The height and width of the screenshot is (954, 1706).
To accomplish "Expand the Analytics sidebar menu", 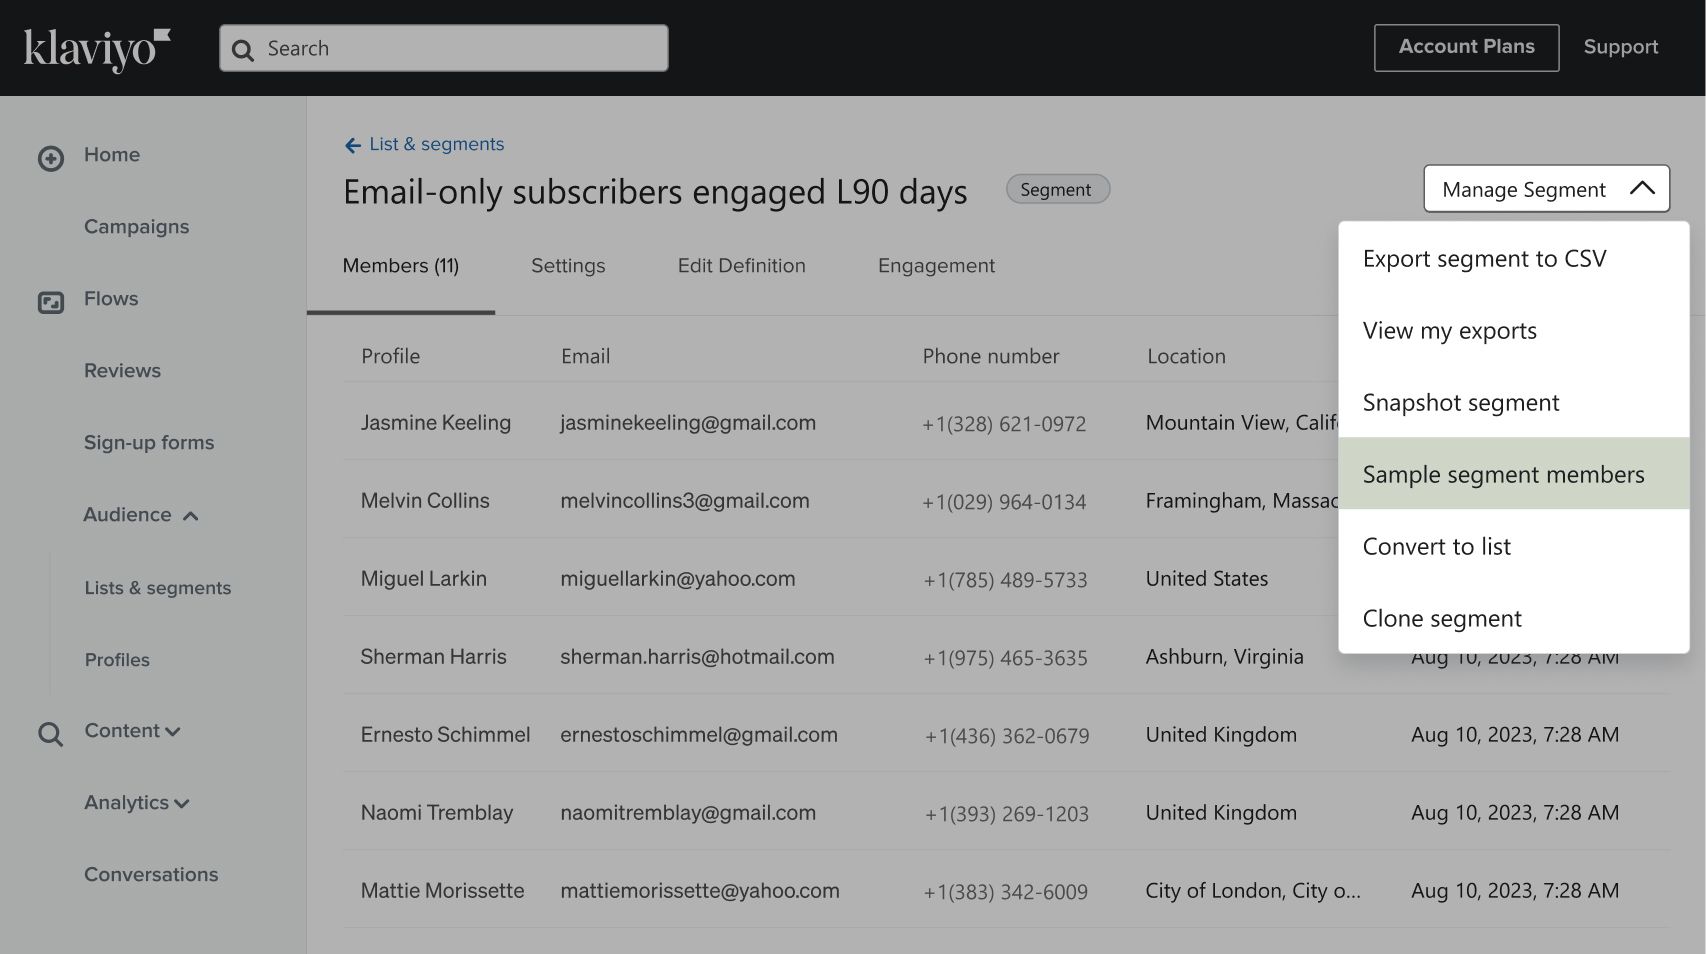I will click(181, 804).
